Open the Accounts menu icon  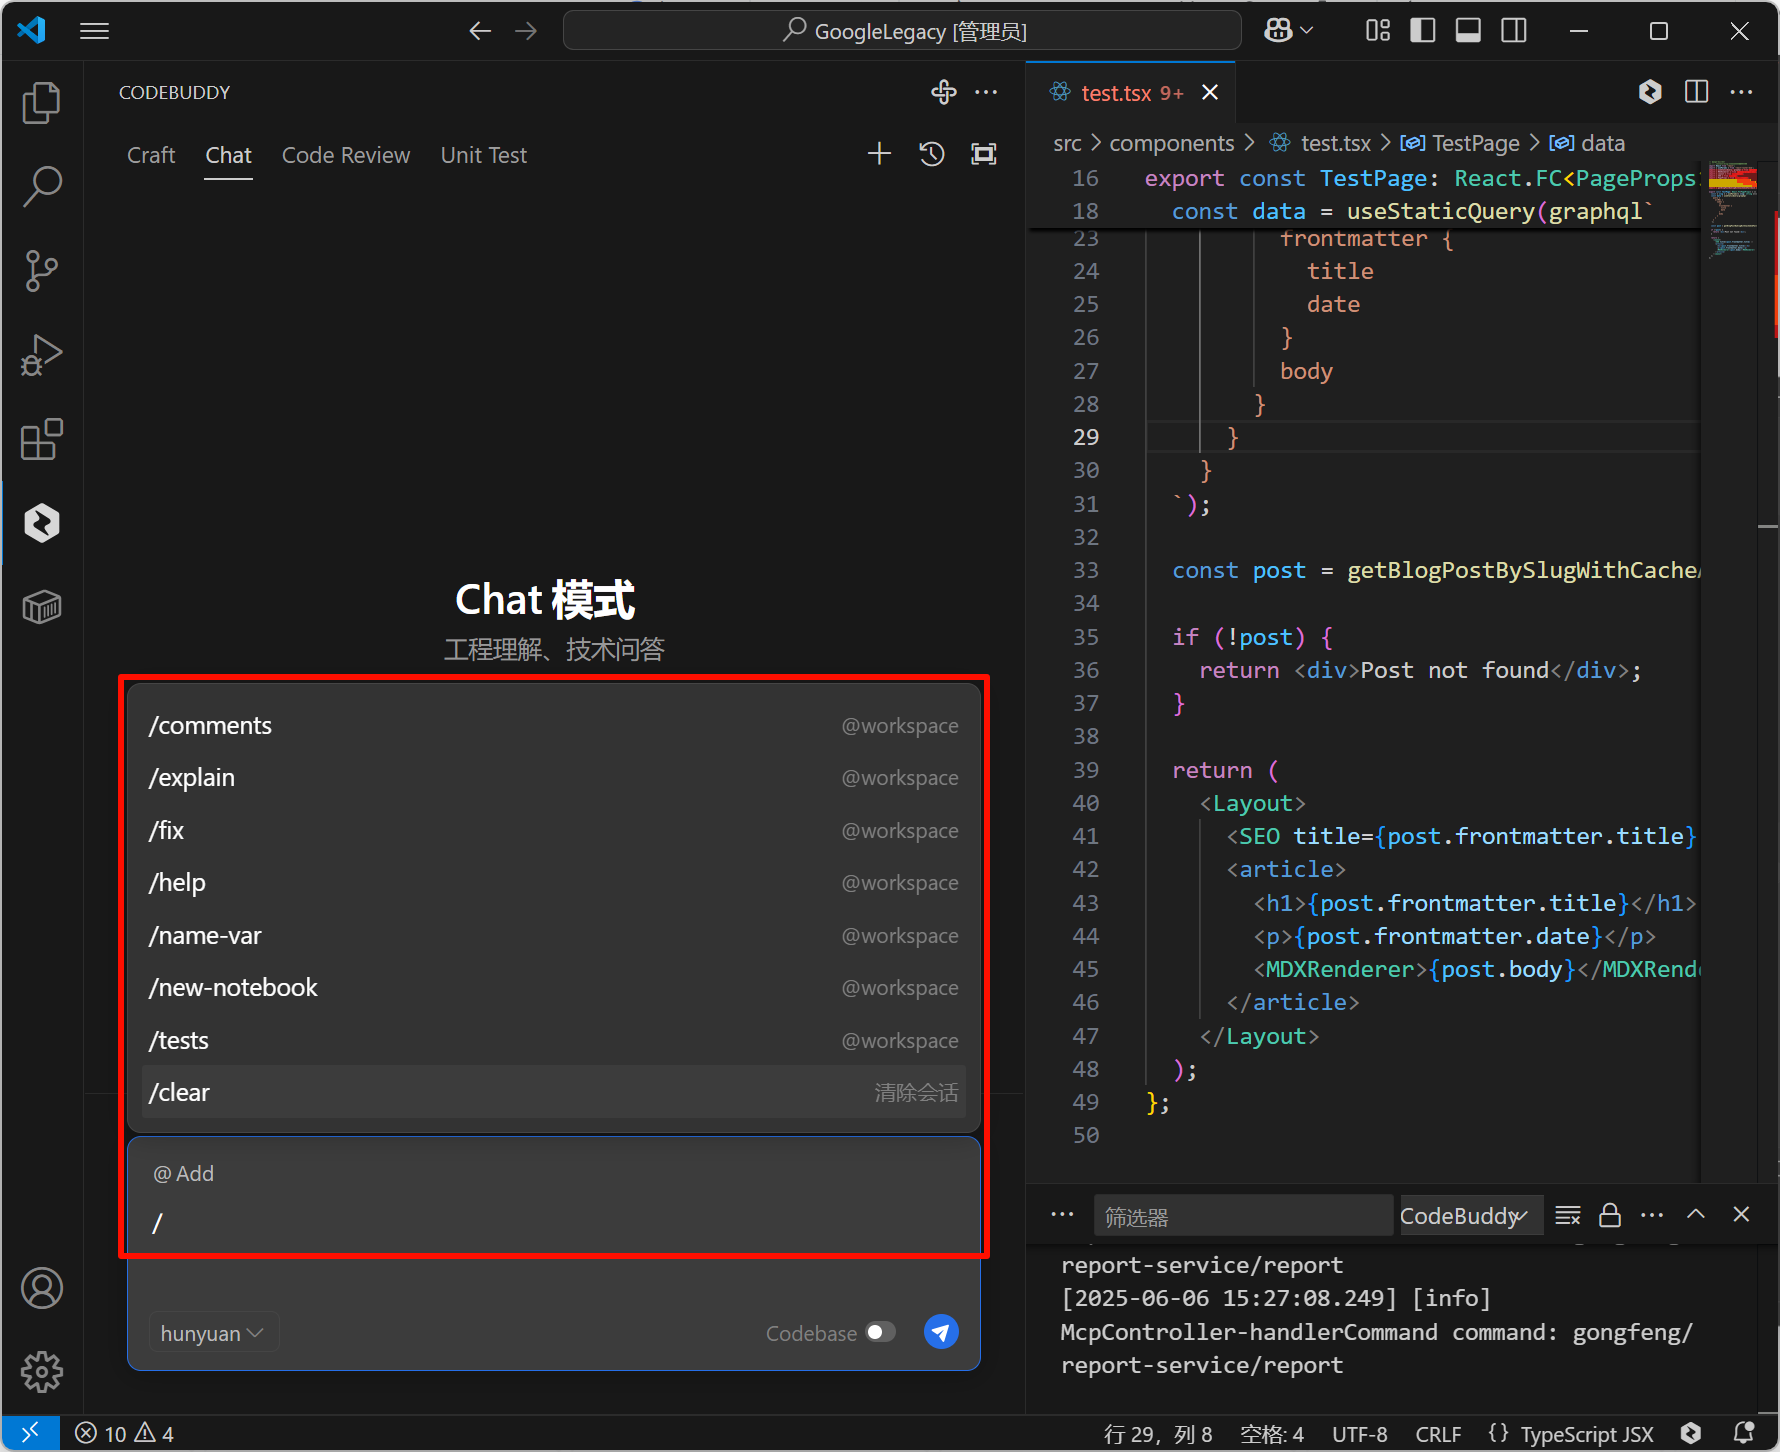click(41, 1288)
